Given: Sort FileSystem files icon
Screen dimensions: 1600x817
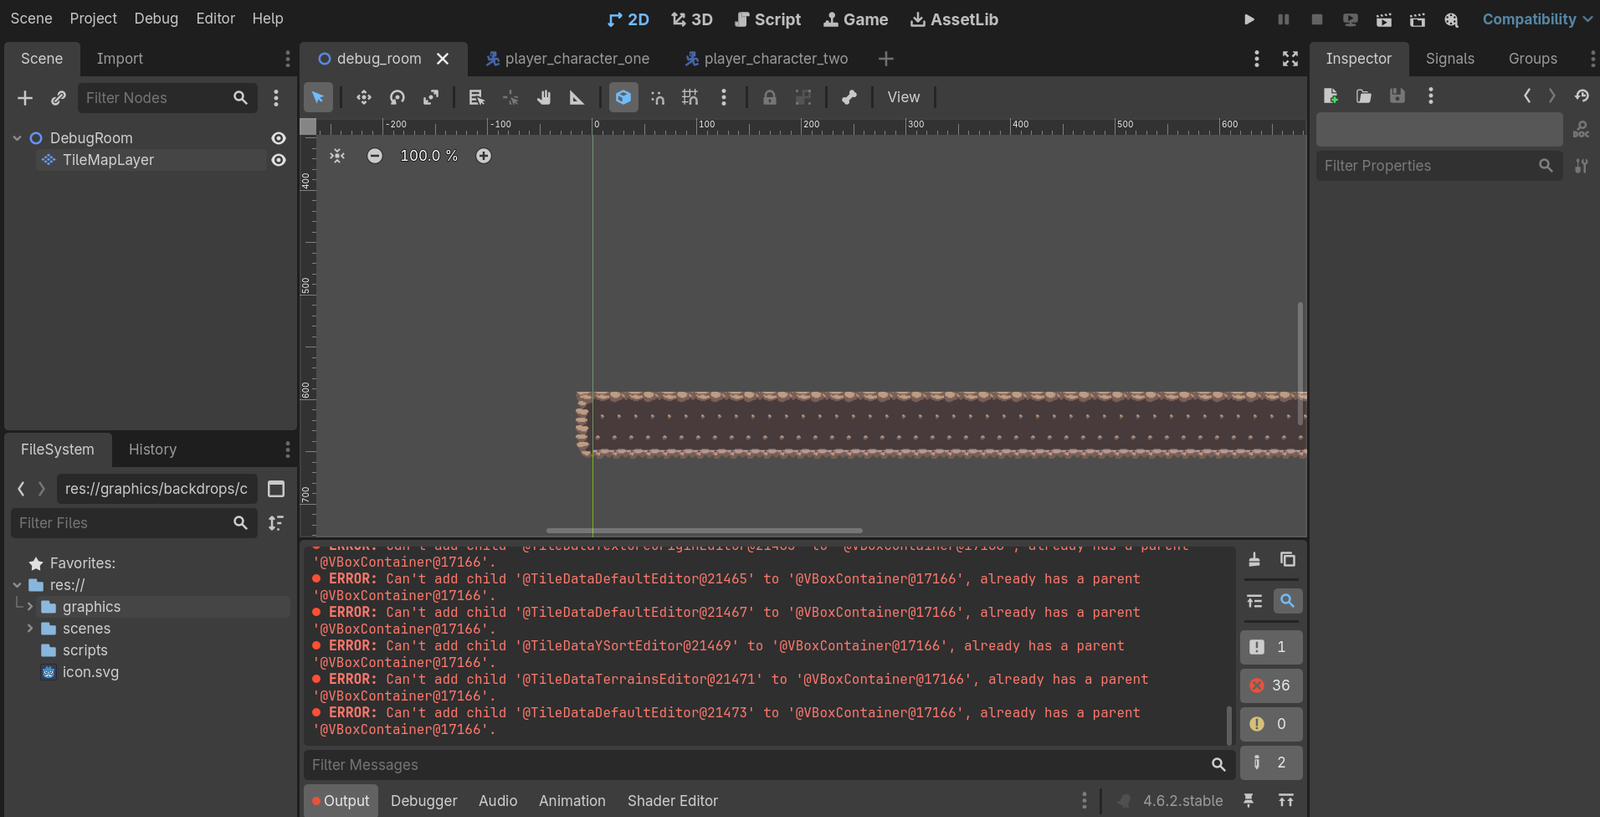Looking at the screenshot, I should pyautogui.click(x=277, y=523).
